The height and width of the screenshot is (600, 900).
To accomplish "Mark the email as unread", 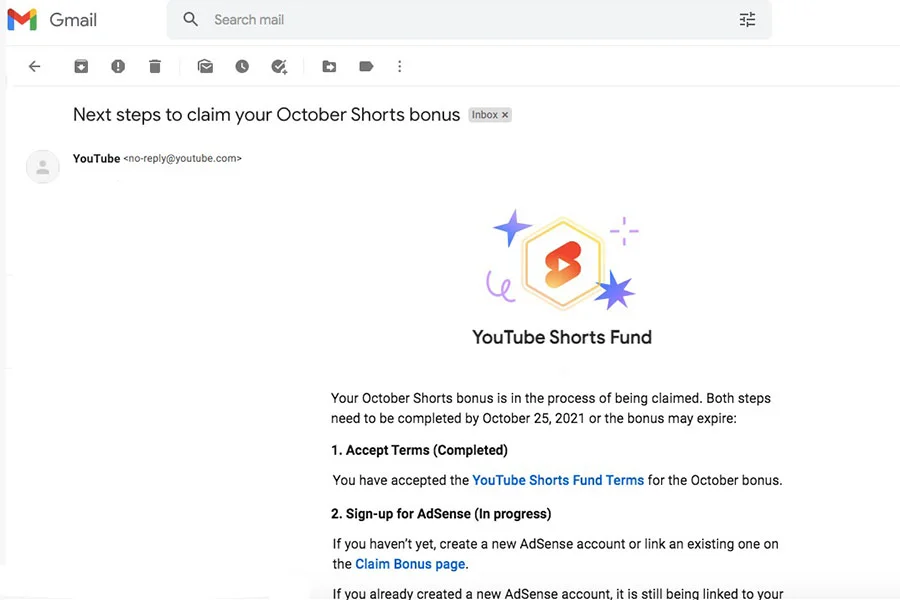I will click(x=205, y=67).
